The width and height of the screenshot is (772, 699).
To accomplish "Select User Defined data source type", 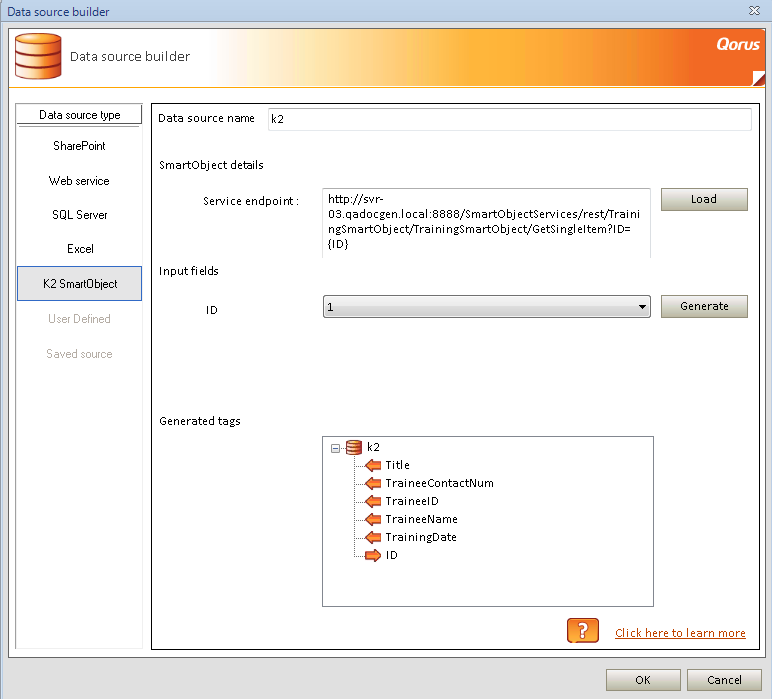I will click(x=79, y=318).
